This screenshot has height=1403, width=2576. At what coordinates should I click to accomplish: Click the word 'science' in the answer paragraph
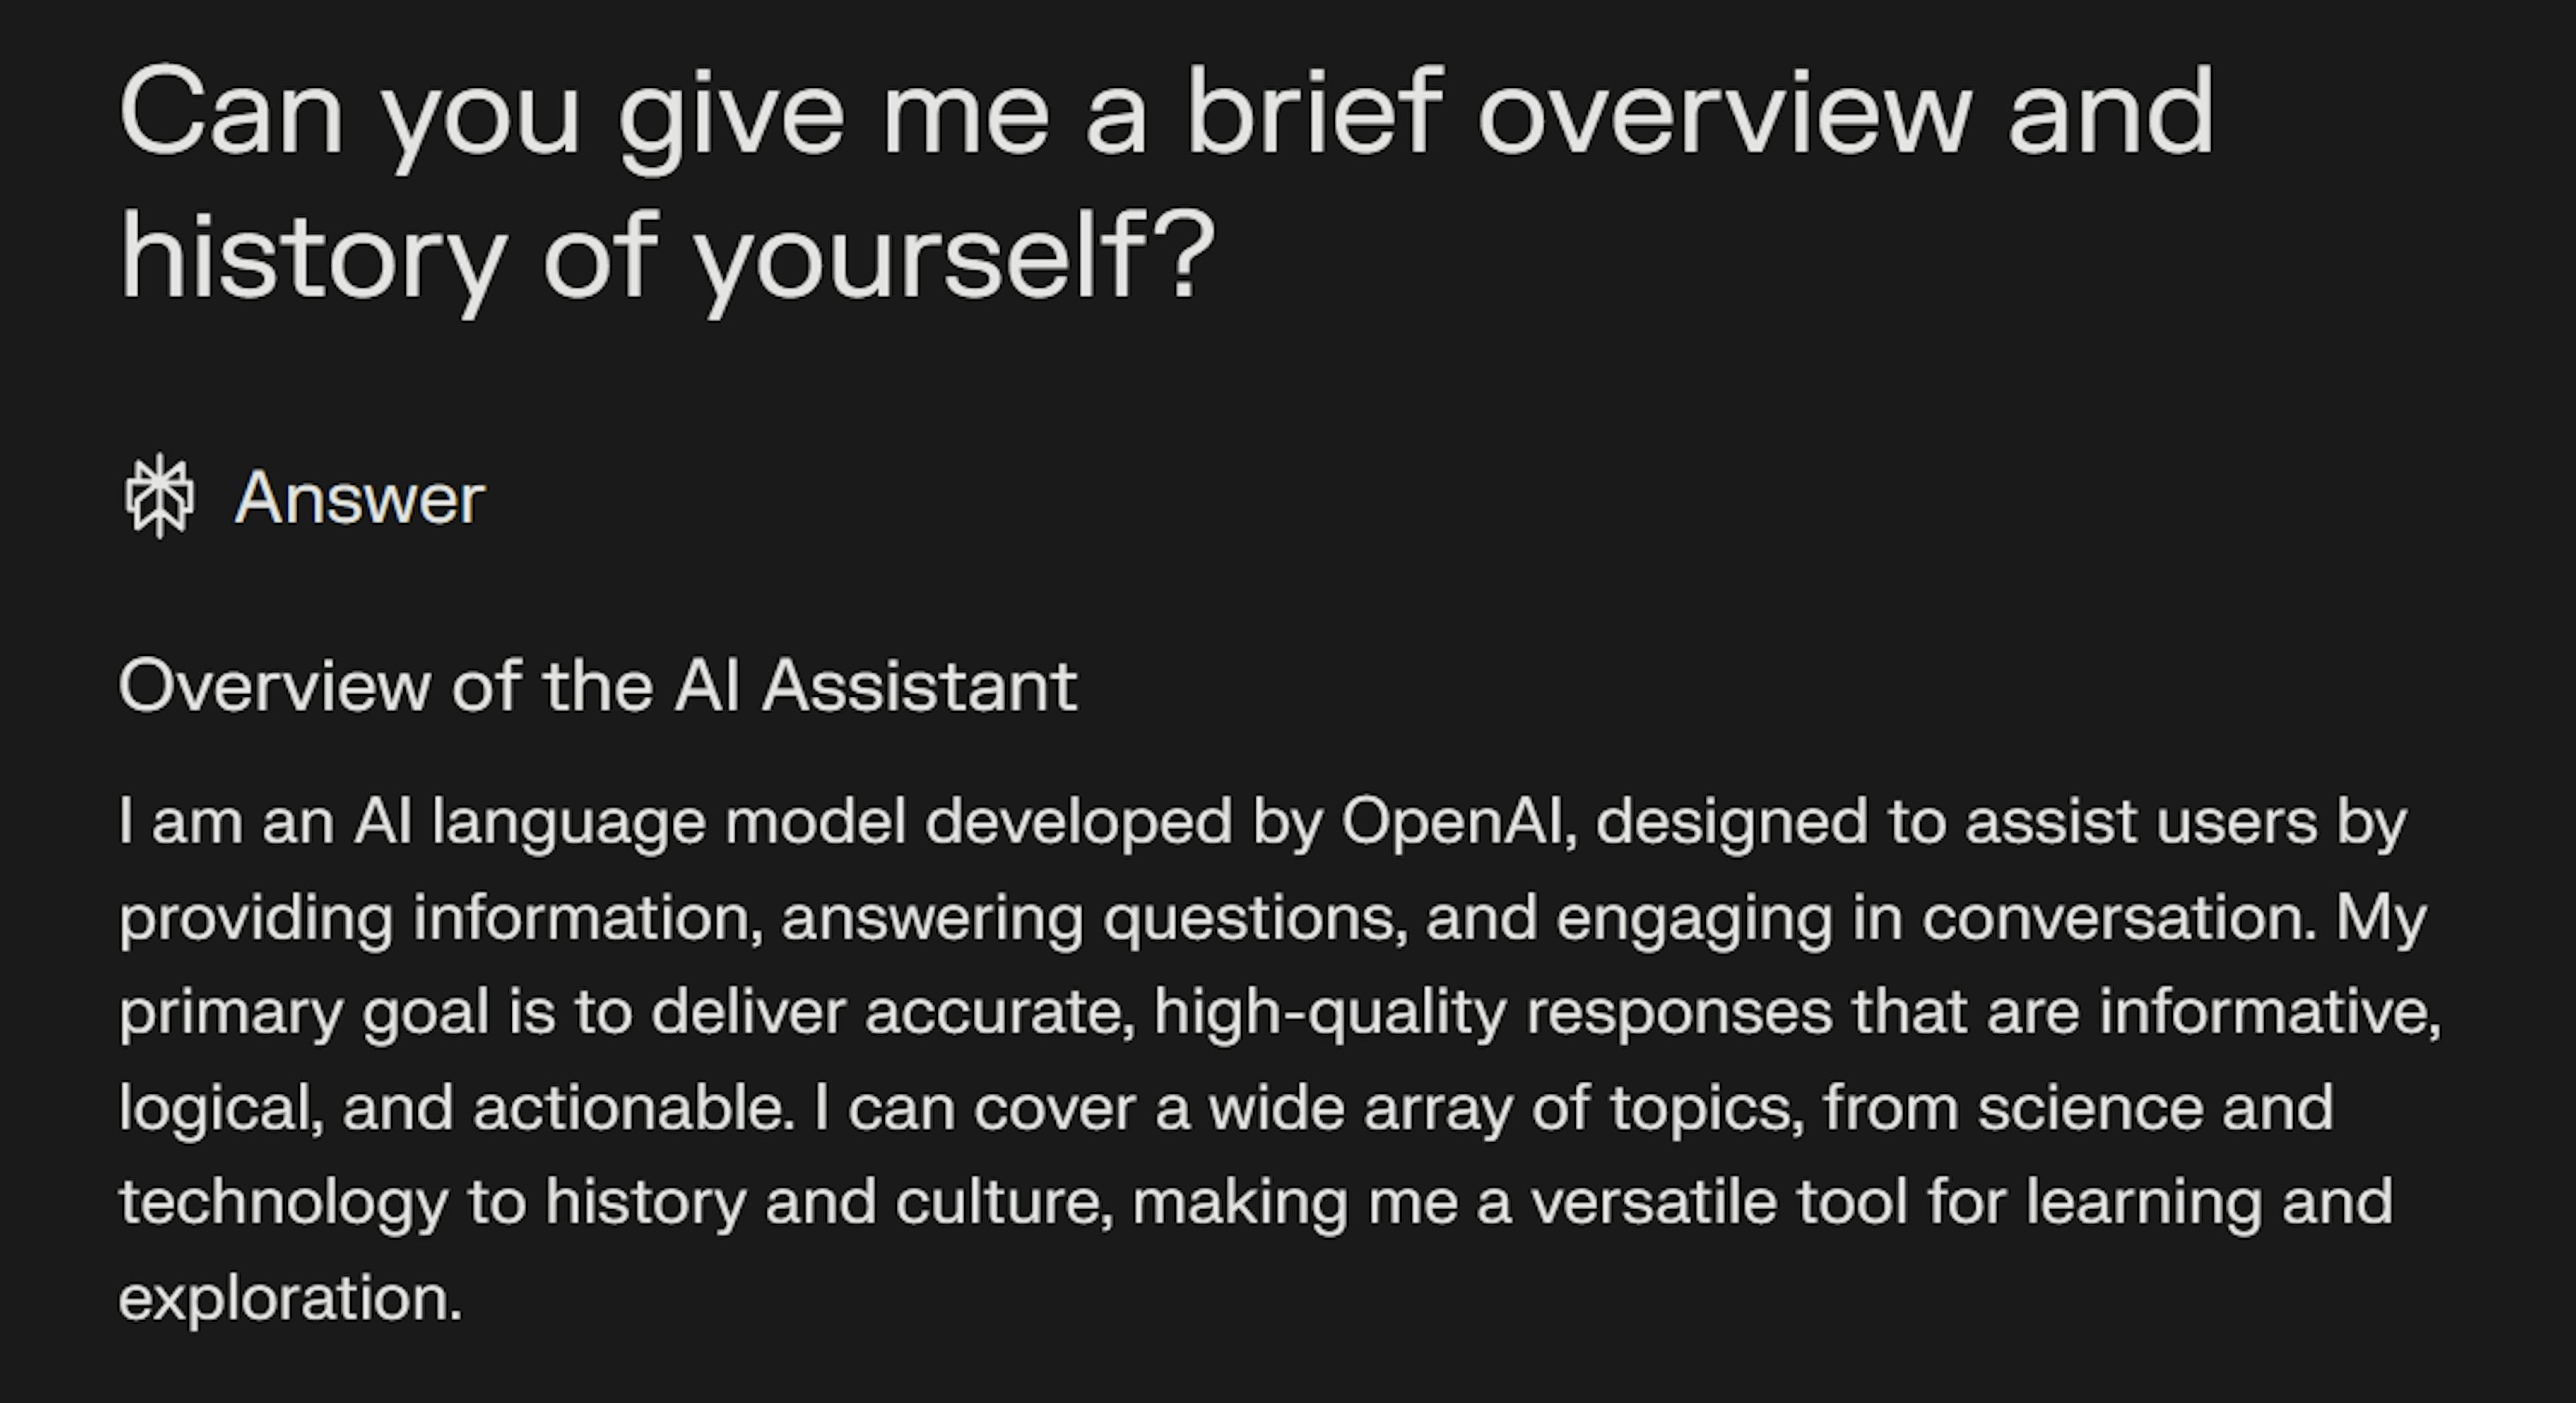point(2090,1107)
